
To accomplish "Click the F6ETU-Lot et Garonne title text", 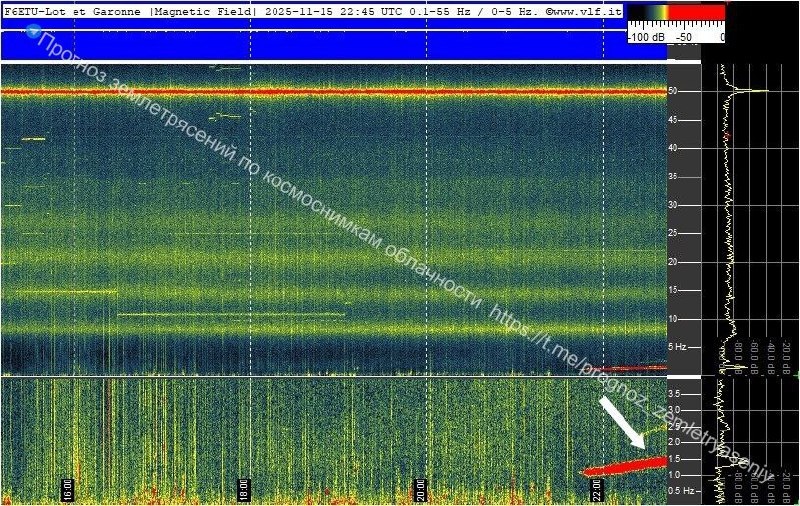I will (72, 11).
